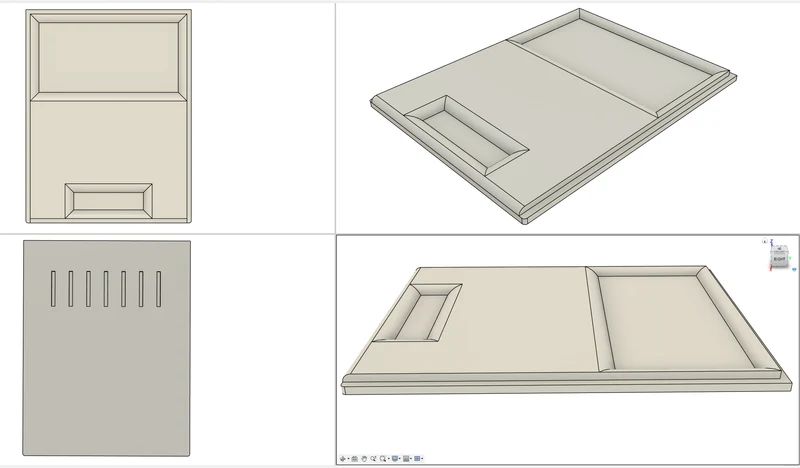800x468 pixels.
Task: Open the ViewCube options dropdown arrow
Action: (x=794, y=269)
